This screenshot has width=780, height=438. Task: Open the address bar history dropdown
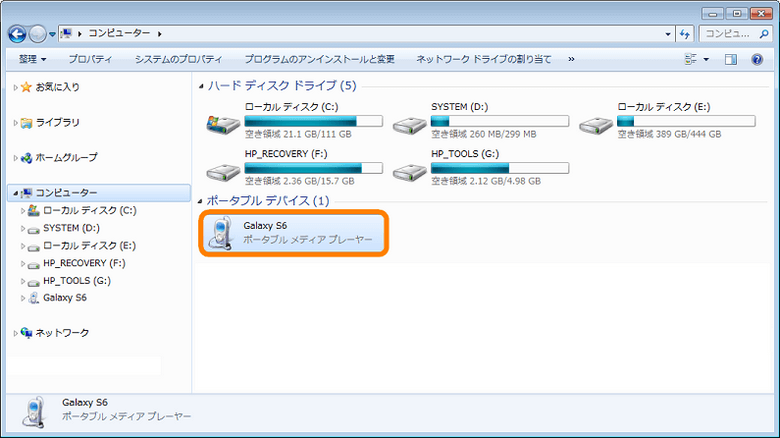tap(668, 34)
